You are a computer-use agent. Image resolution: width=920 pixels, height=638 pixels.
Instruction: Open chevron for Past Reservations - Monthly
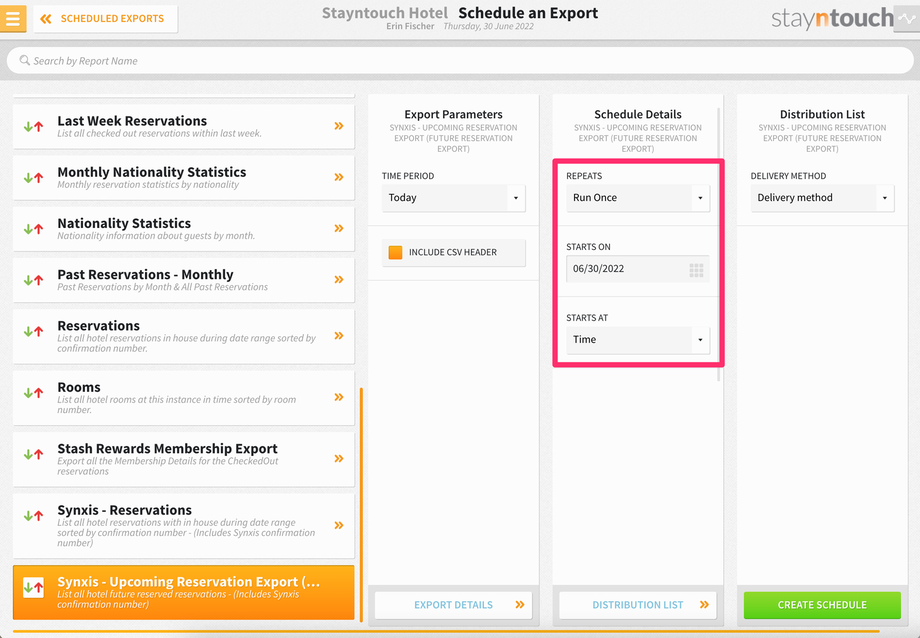(339, 279)
